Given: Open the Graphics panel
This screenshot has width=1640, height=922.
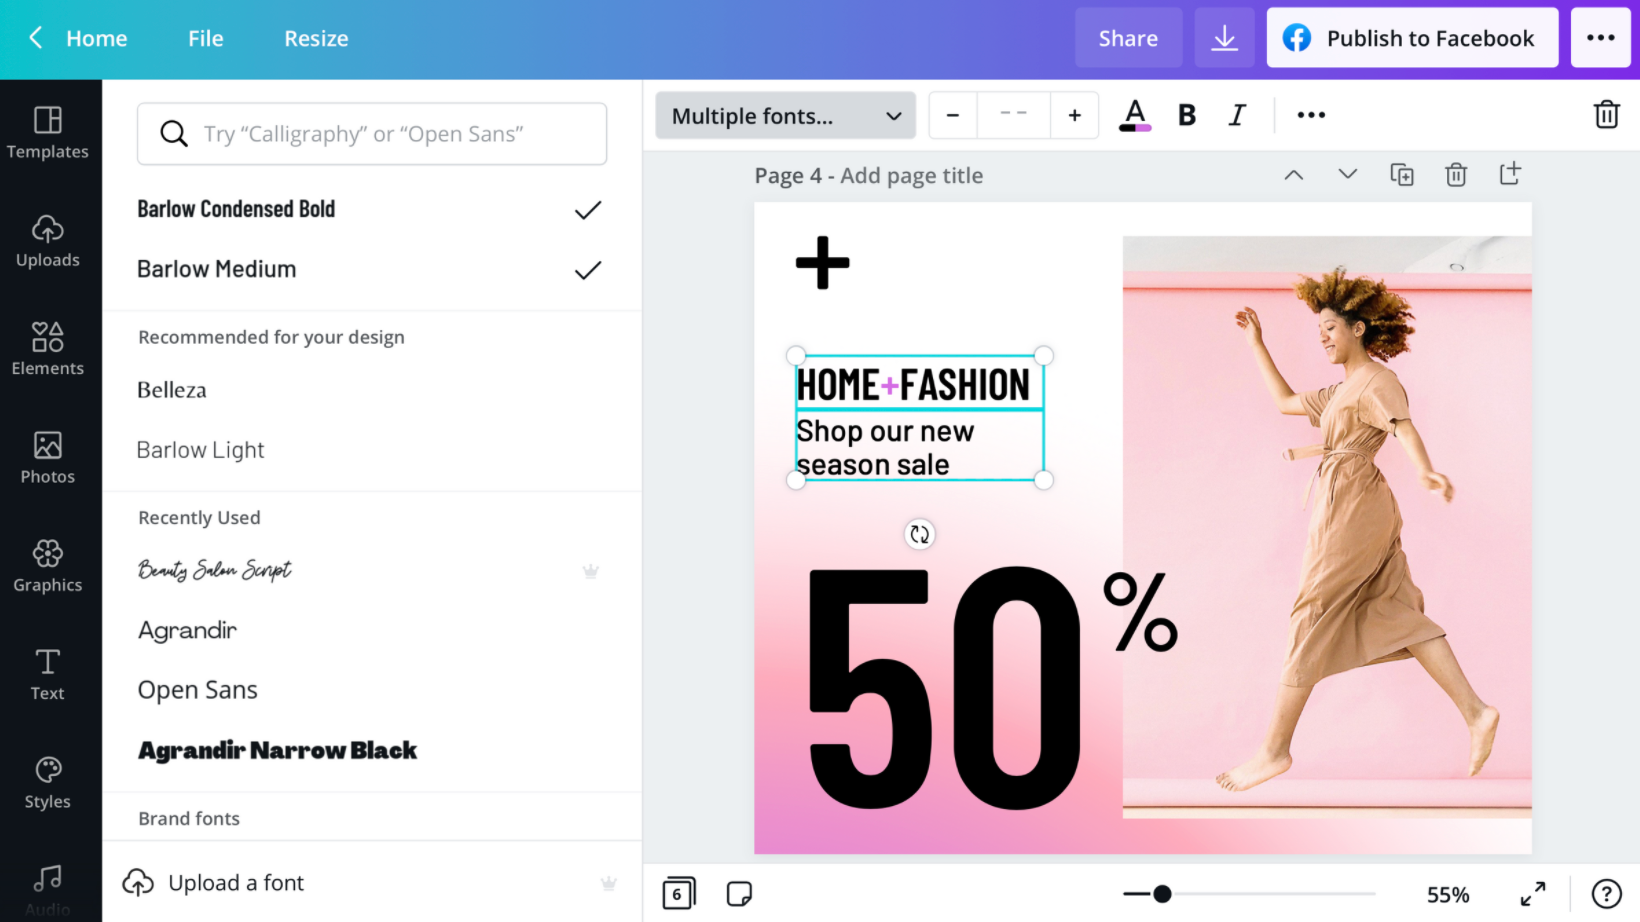Looking at the screenshot, I should (48, 567).
